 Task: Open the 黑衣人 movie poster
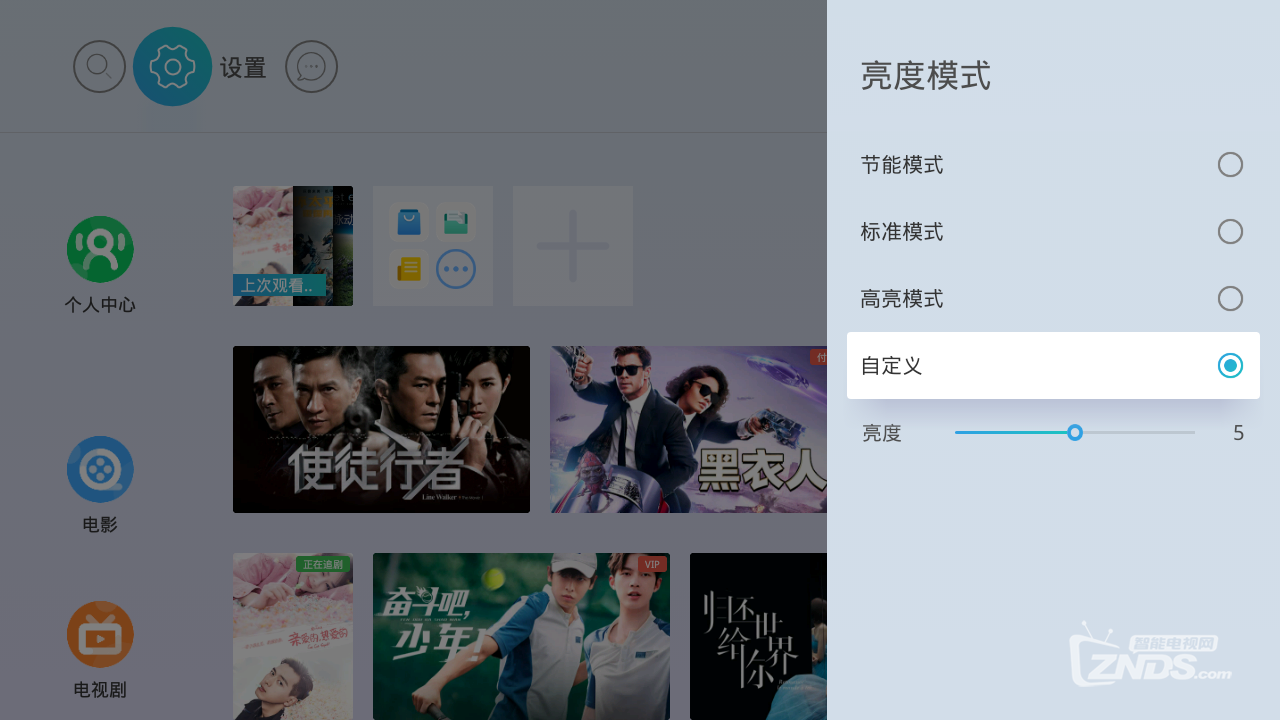tap(688, 430)
